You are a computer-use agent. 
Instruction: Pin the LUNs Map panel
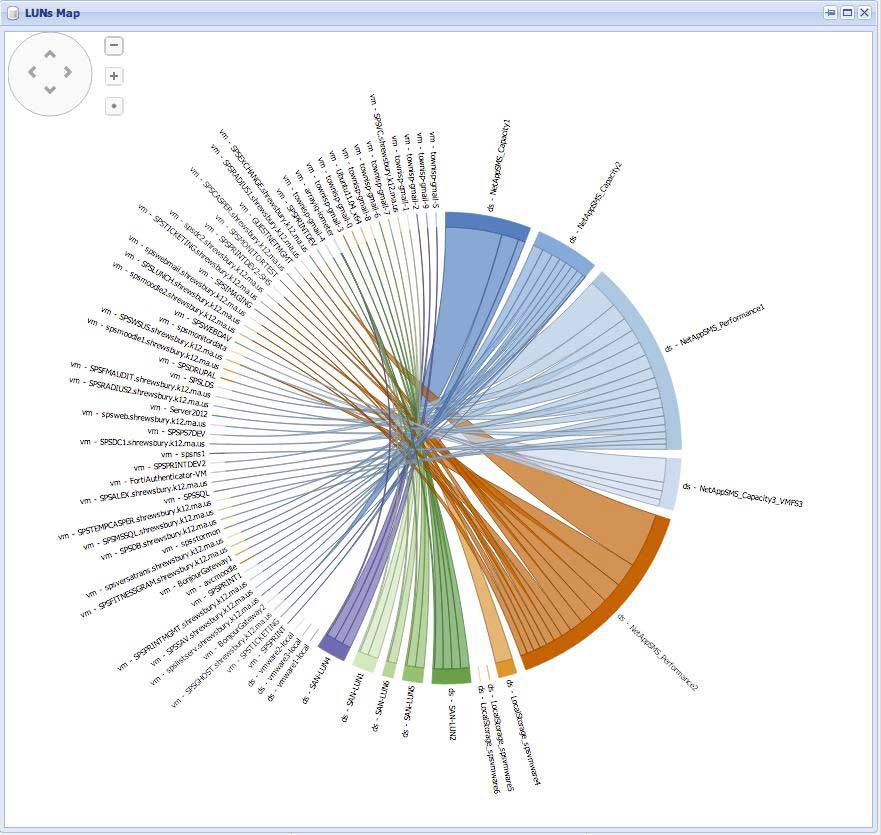pos(830,12)
